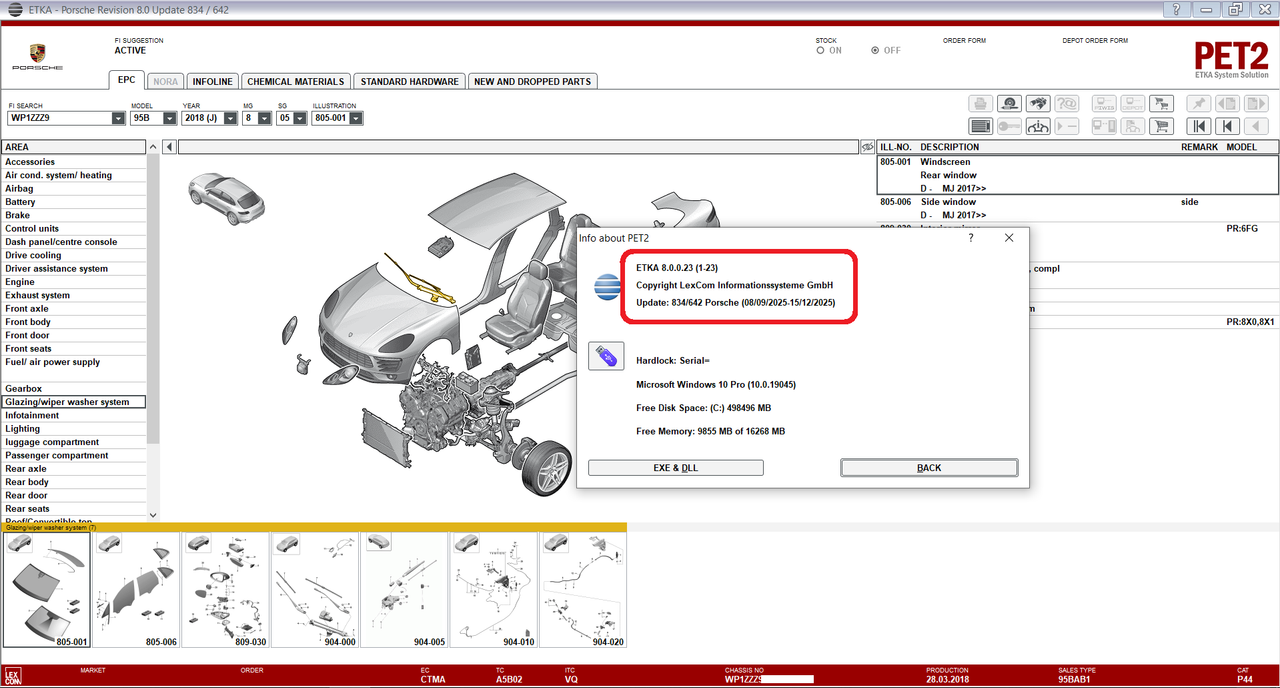
Task: Click AREA list scroll-down arrow
Action: [x=153, y=514]
